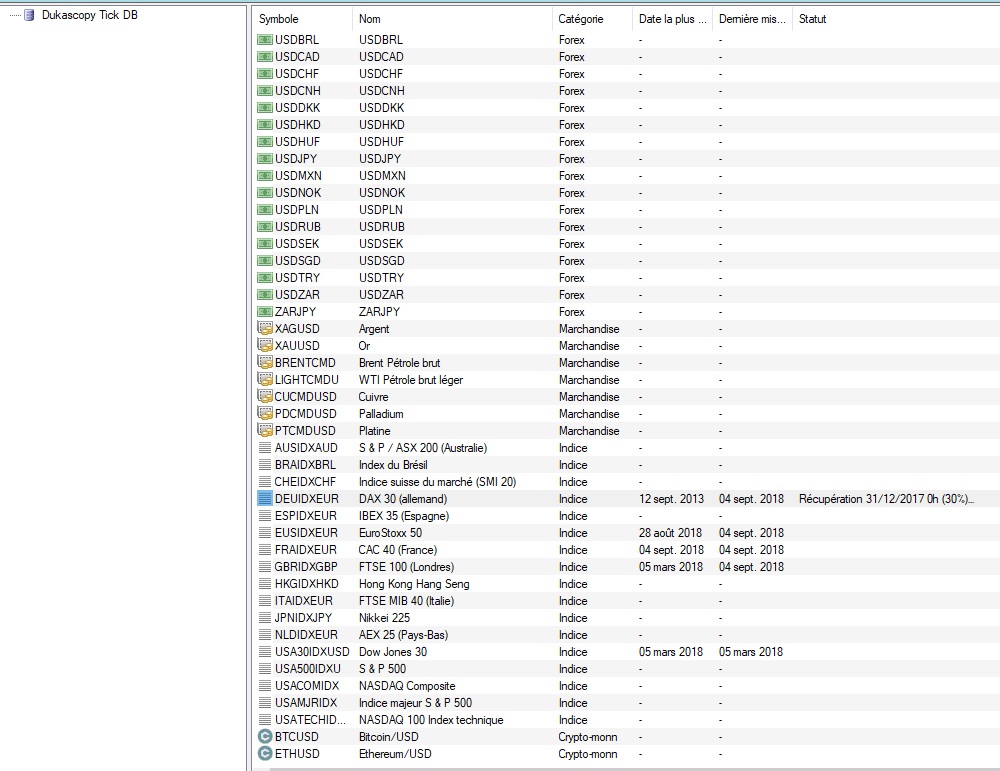The width and height of the screenshot is (1000, 771).
Task: Click the 'Brent Pétrole brut' name
Action: click(x=399, y=363)
